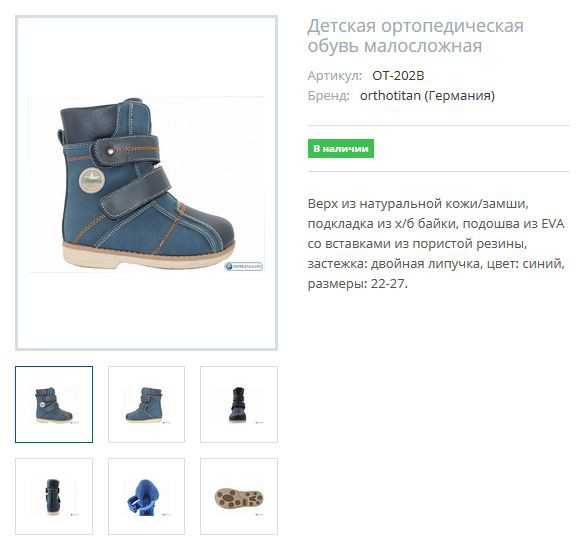Open the large blue boot product image
The width and height of the screenshot is (578, 545).
[146, 183]
